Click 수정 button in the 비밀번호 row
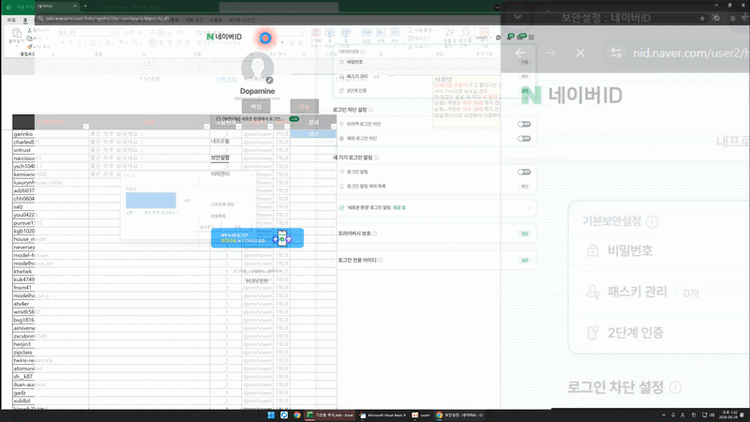This screenshot has height=422, width=750. [525, 62]
